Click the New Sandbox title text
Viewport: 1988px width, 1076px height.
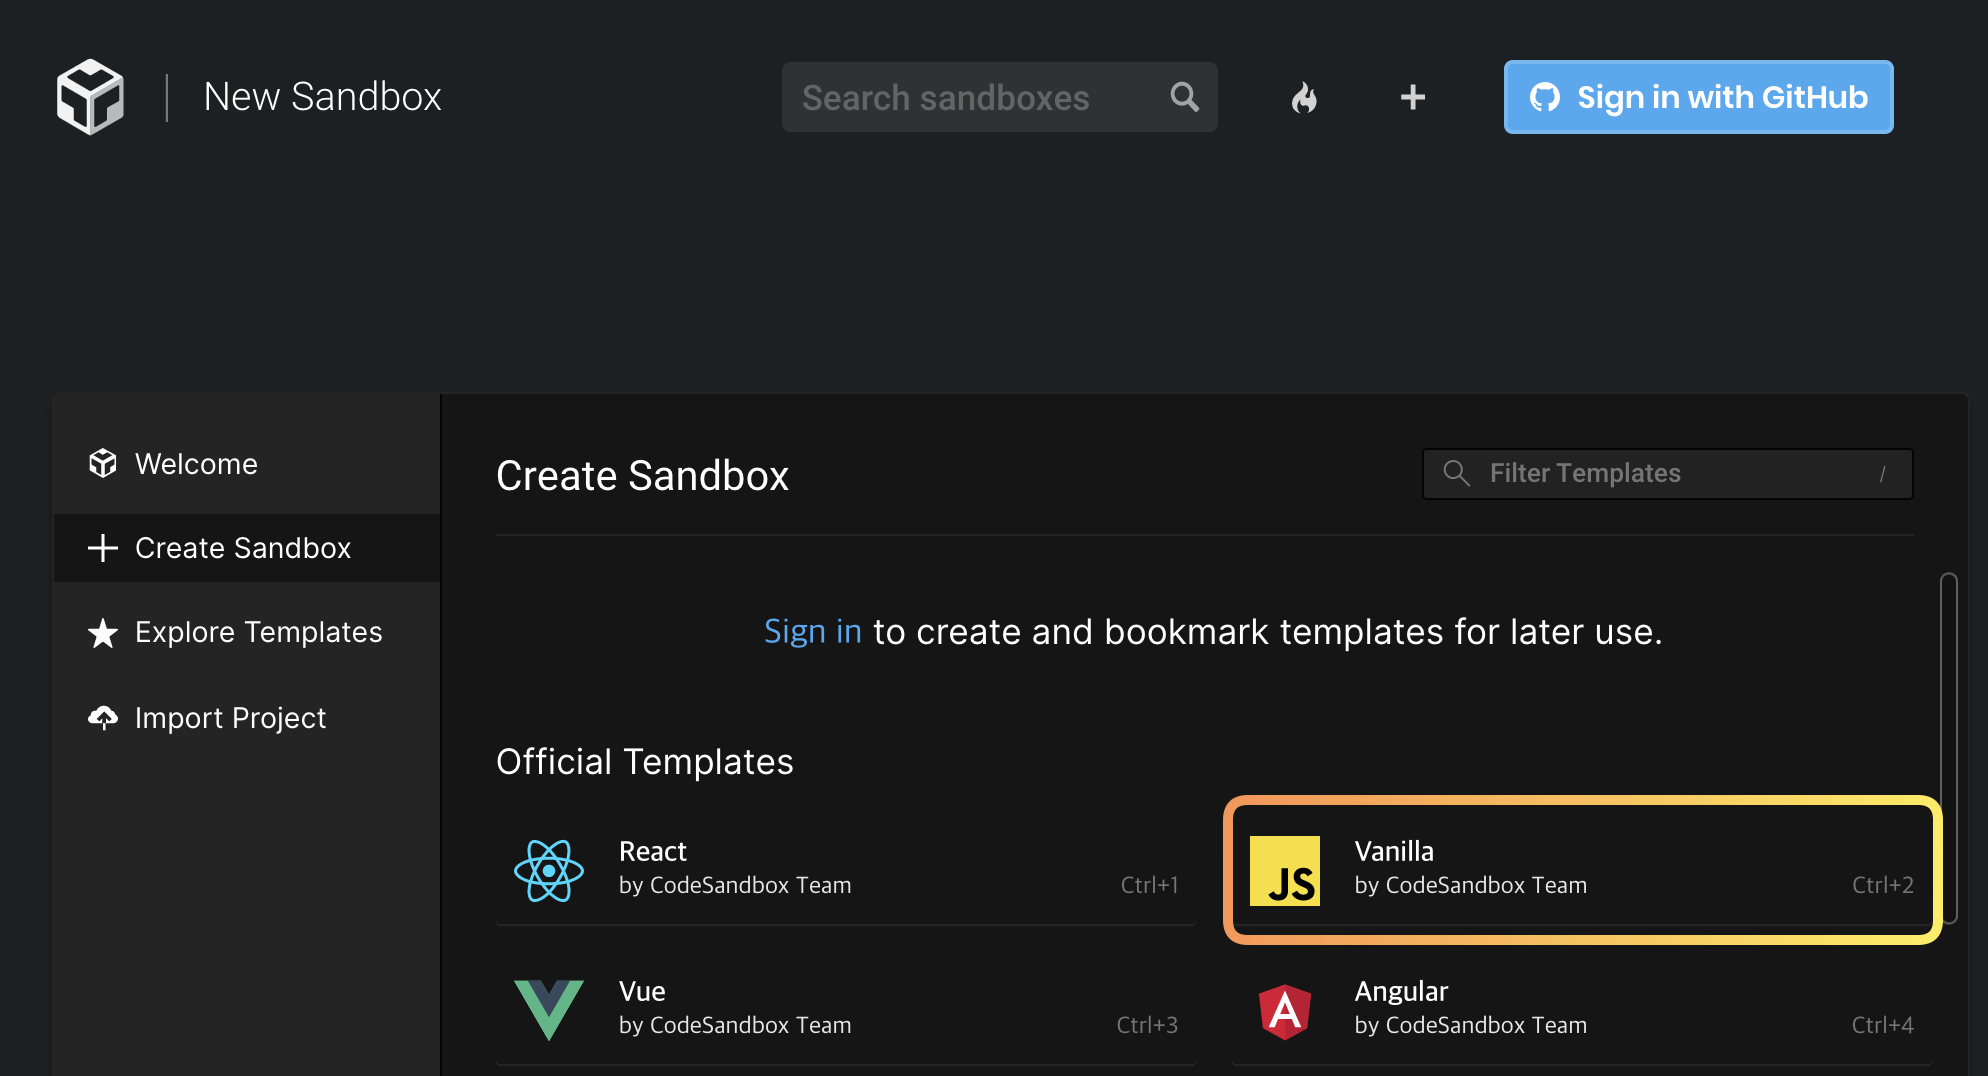coord(322,97)
